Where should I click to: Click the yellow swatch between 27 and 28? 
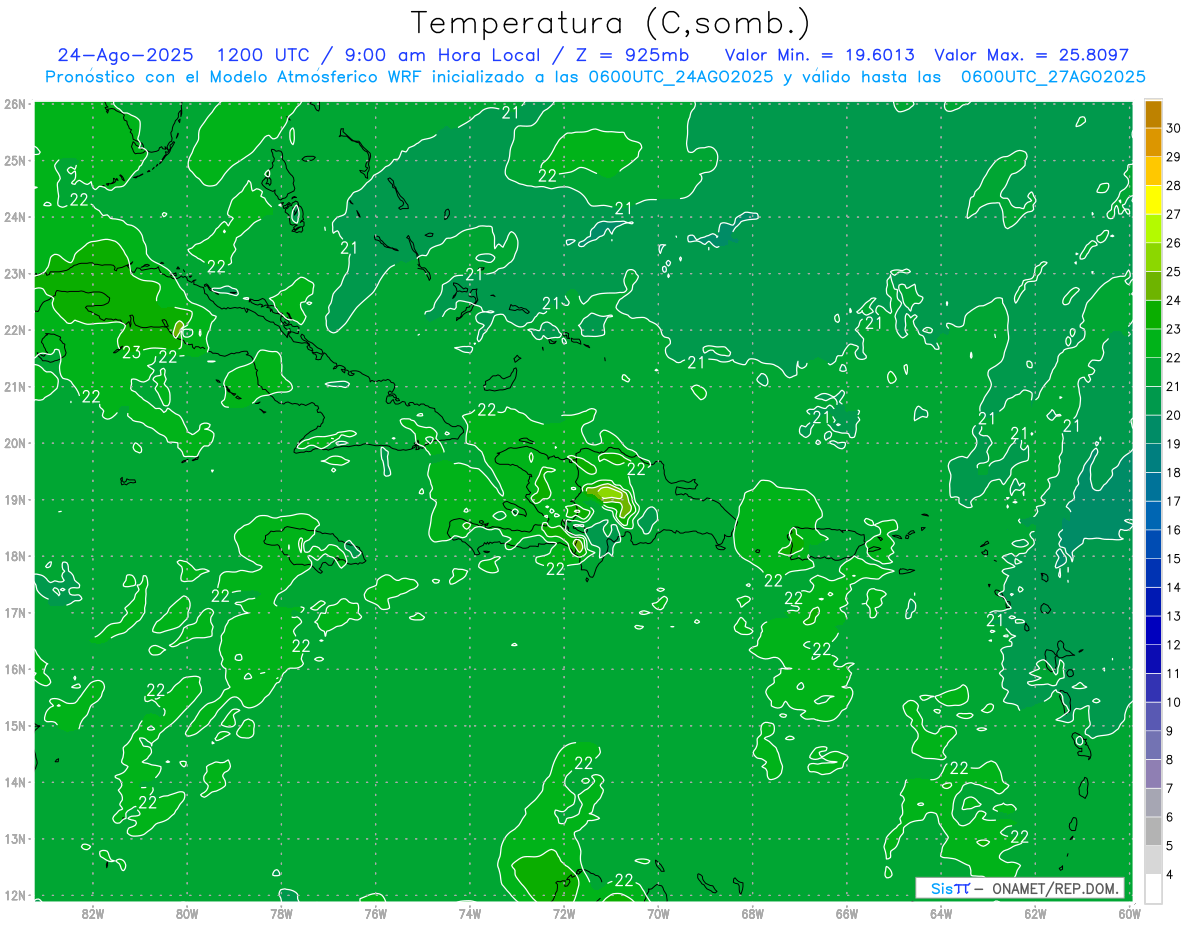pyautogui.click(x=1153, y=200)
